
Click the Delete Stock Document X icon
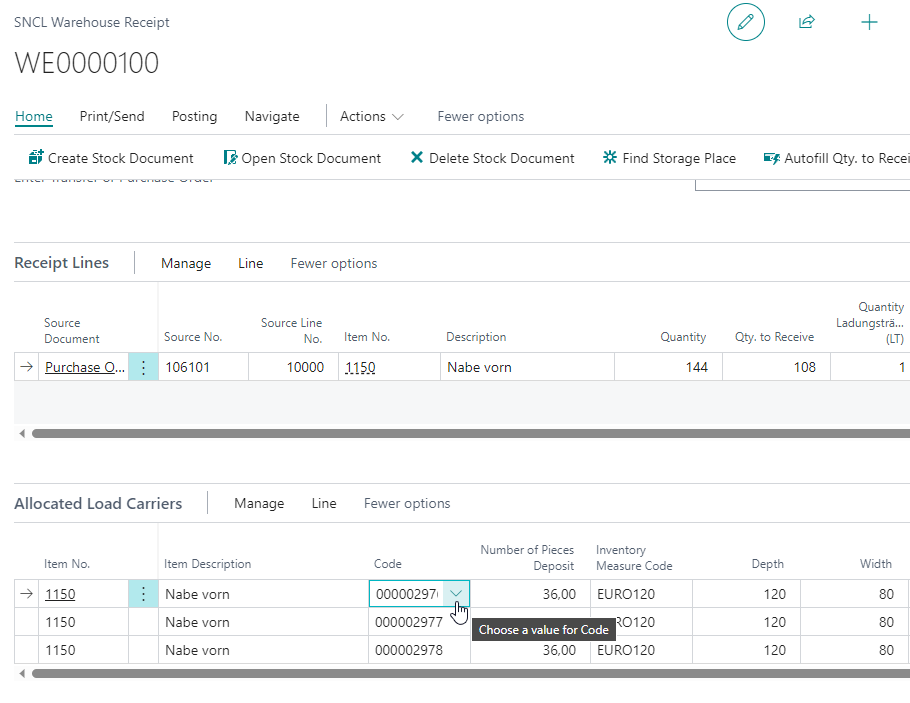417,158
